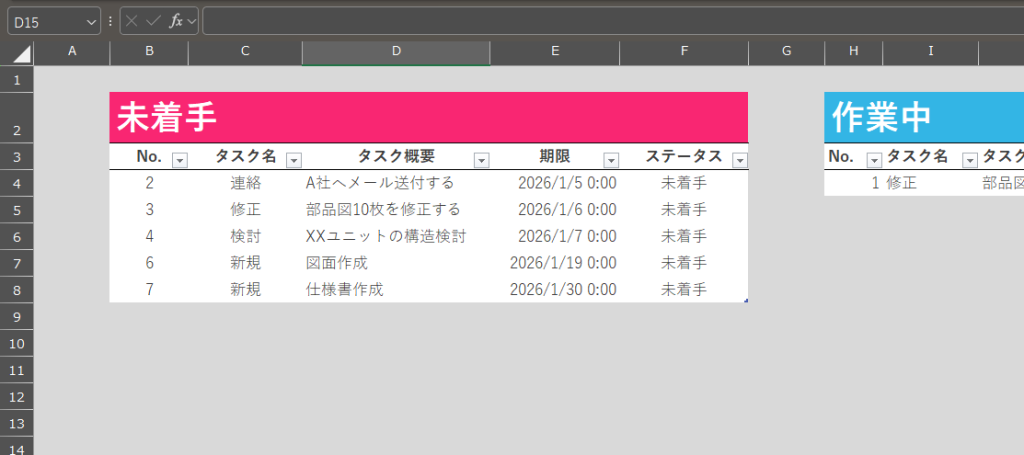The width and height of the screenshot is (1024, 455).
Task: Click the Cancel X icon in formula bar
Action: click(132, 21)
